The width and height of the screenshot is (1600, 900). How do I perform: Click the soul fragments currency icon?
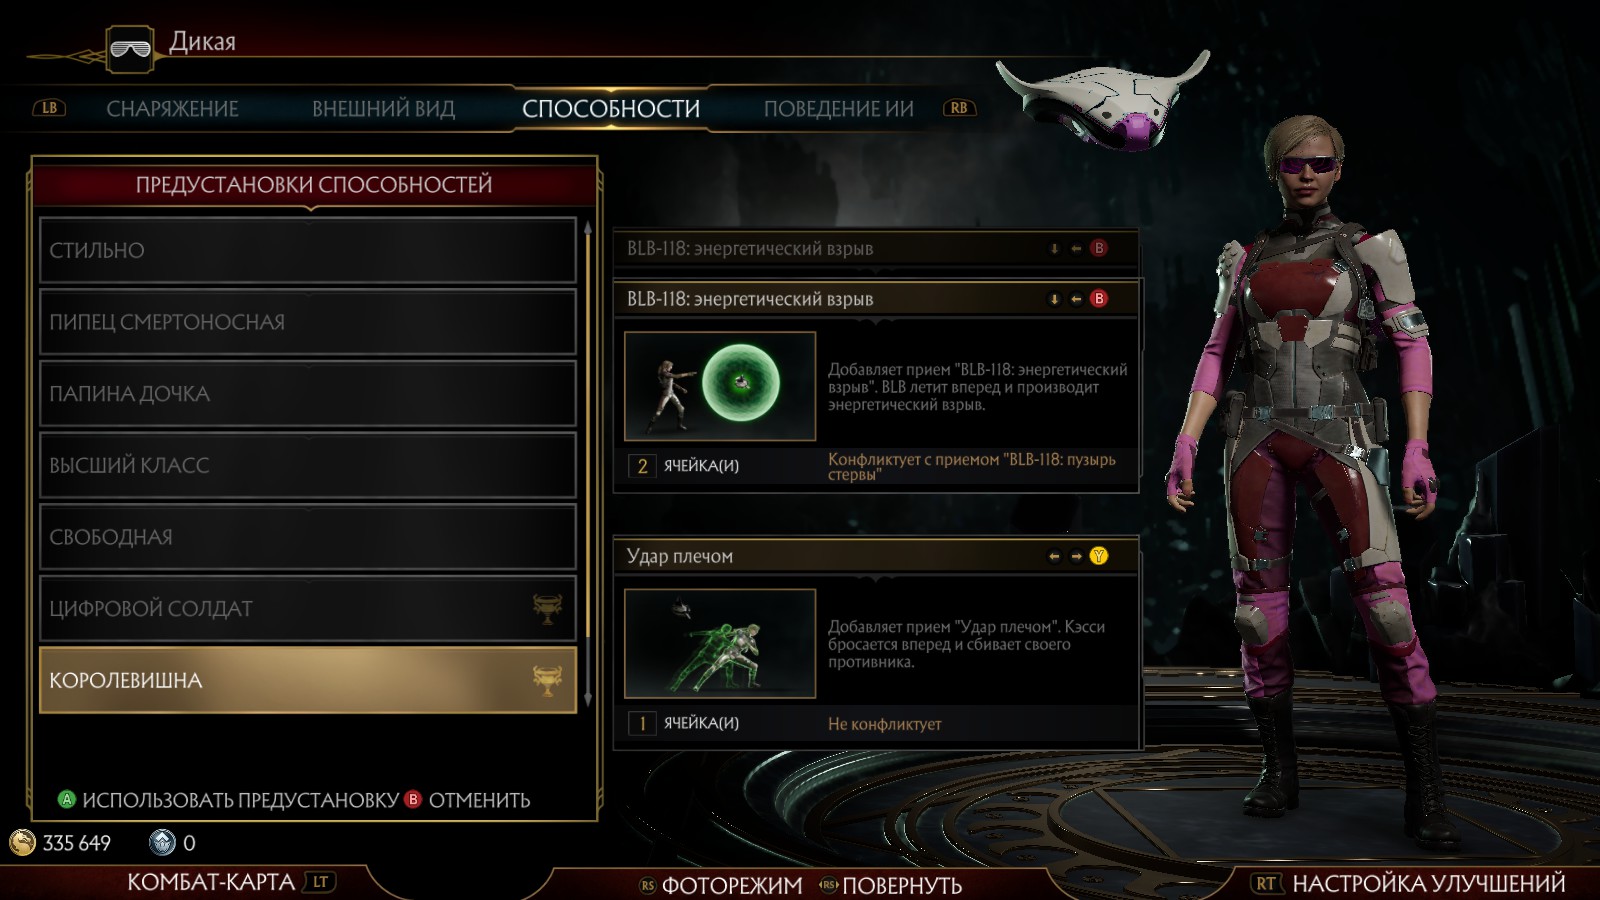click(162, 843)
